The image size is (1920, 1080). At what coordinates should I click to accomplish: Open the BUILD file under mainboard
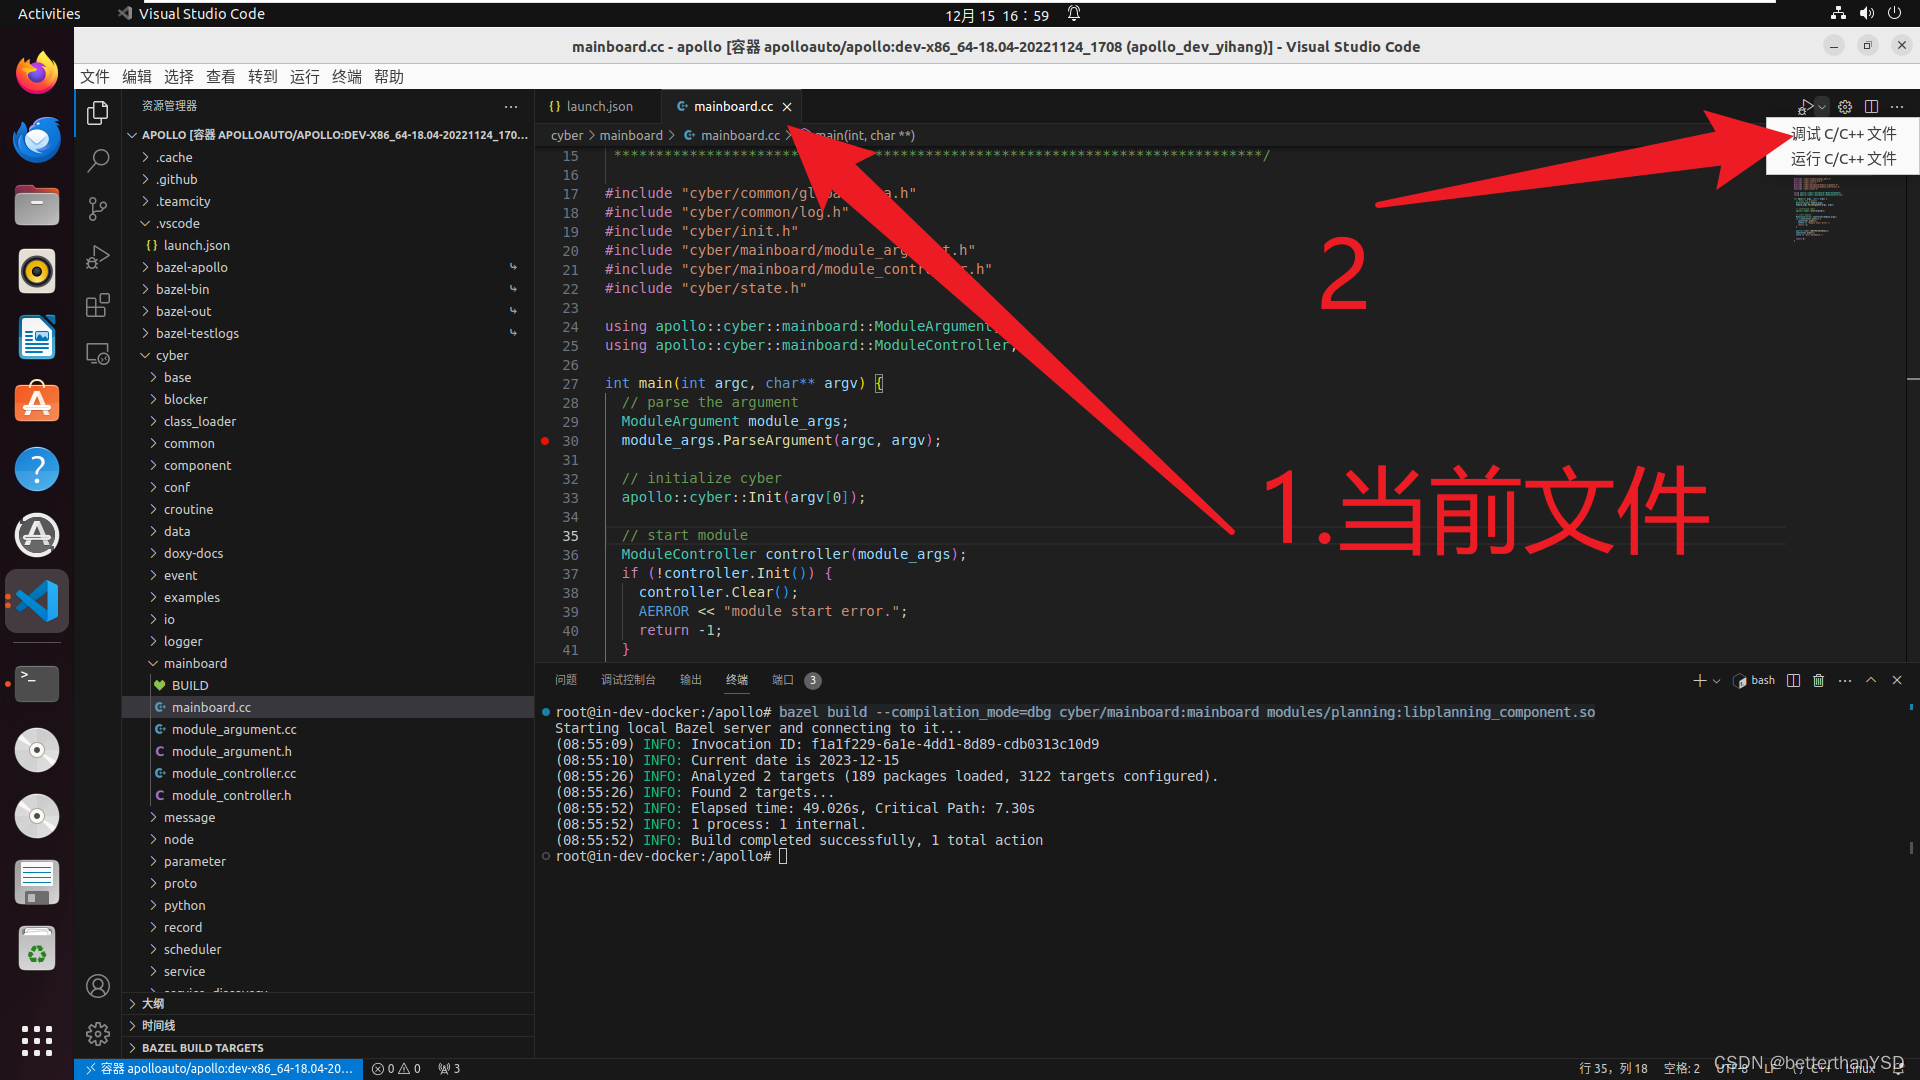pos(328,685)
